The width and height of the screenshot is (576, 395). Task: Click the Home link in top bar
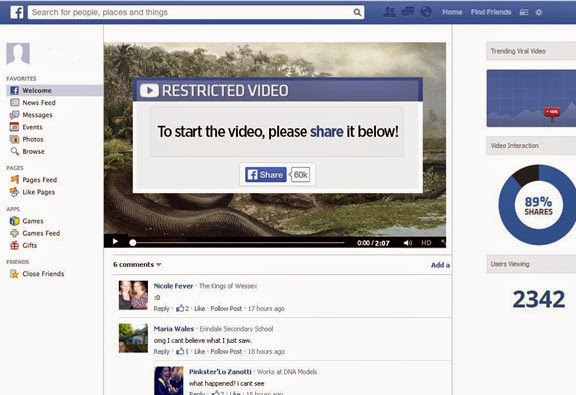452,12
